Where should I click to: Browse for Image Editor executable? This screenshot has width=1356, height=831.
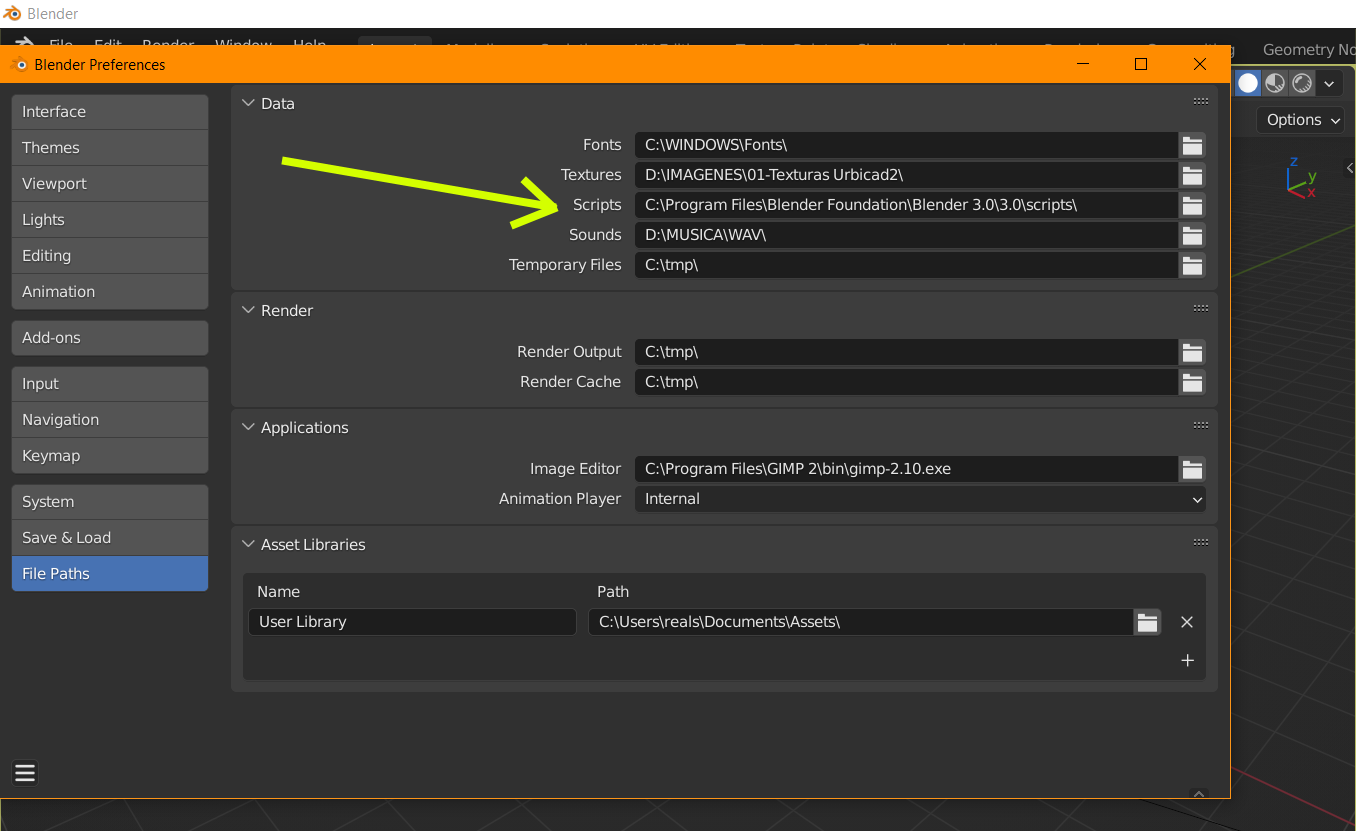pos(1192,469)
